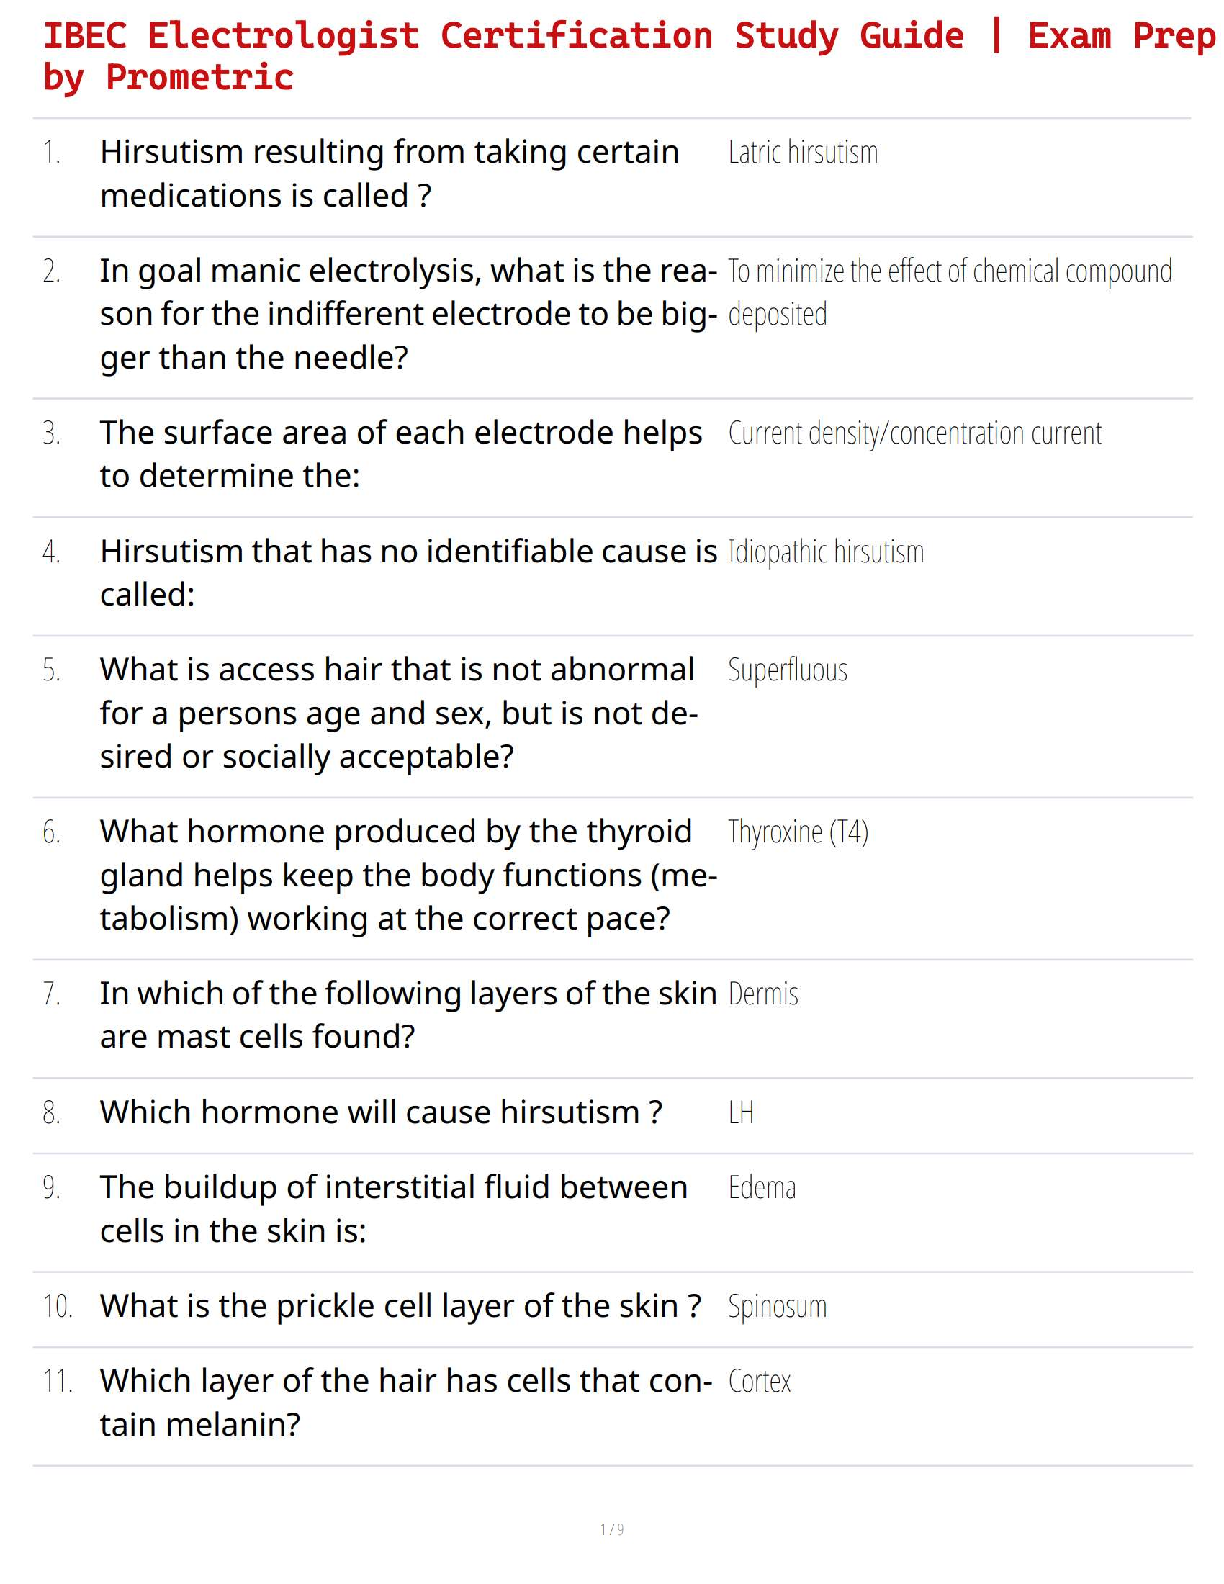
Task: Click the answer "Superfluous"
Action: point(787,670)
